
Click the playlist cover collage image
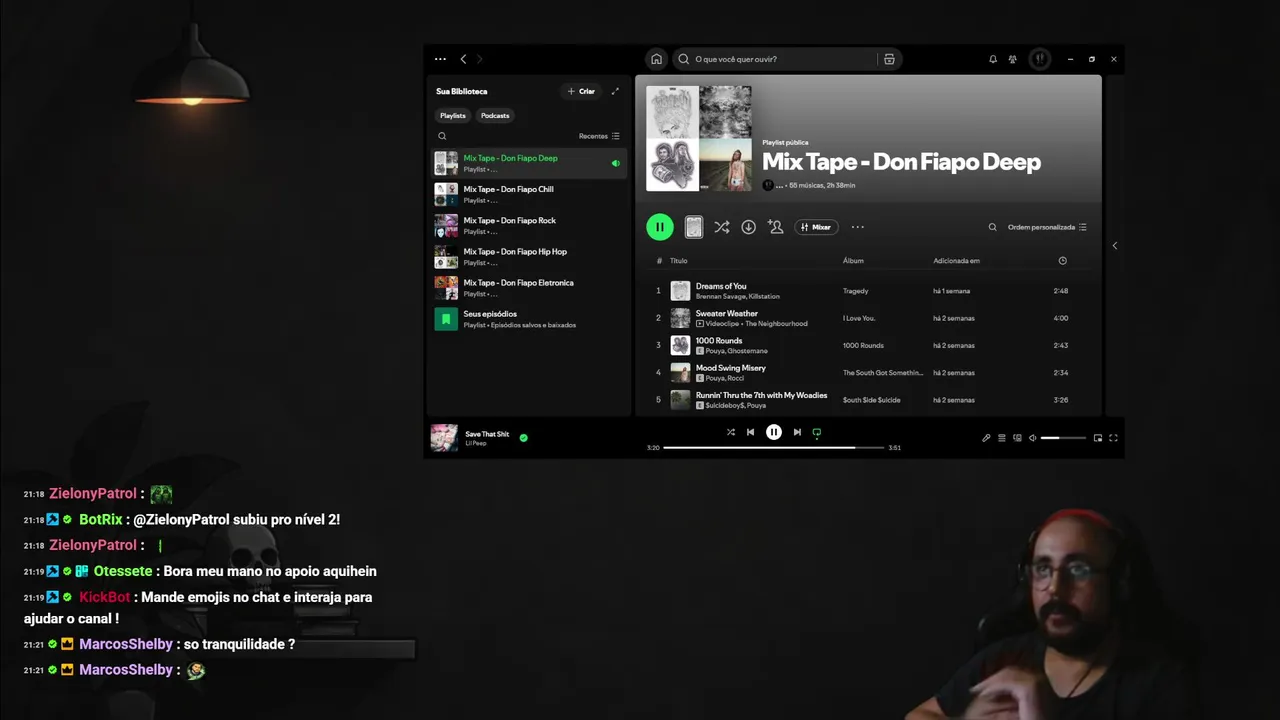tap(698, 138)
